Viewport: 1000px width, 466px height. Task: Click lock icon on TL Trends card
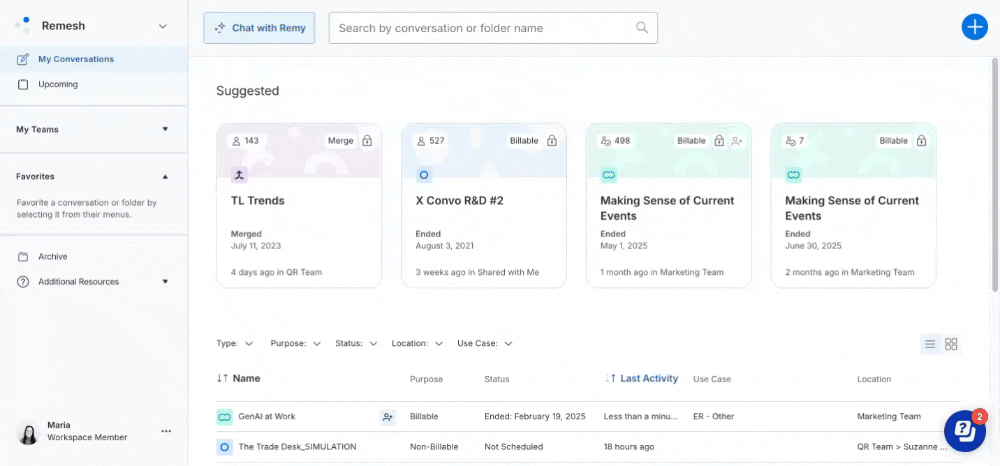pyautogui.click(x=367, y=141)
